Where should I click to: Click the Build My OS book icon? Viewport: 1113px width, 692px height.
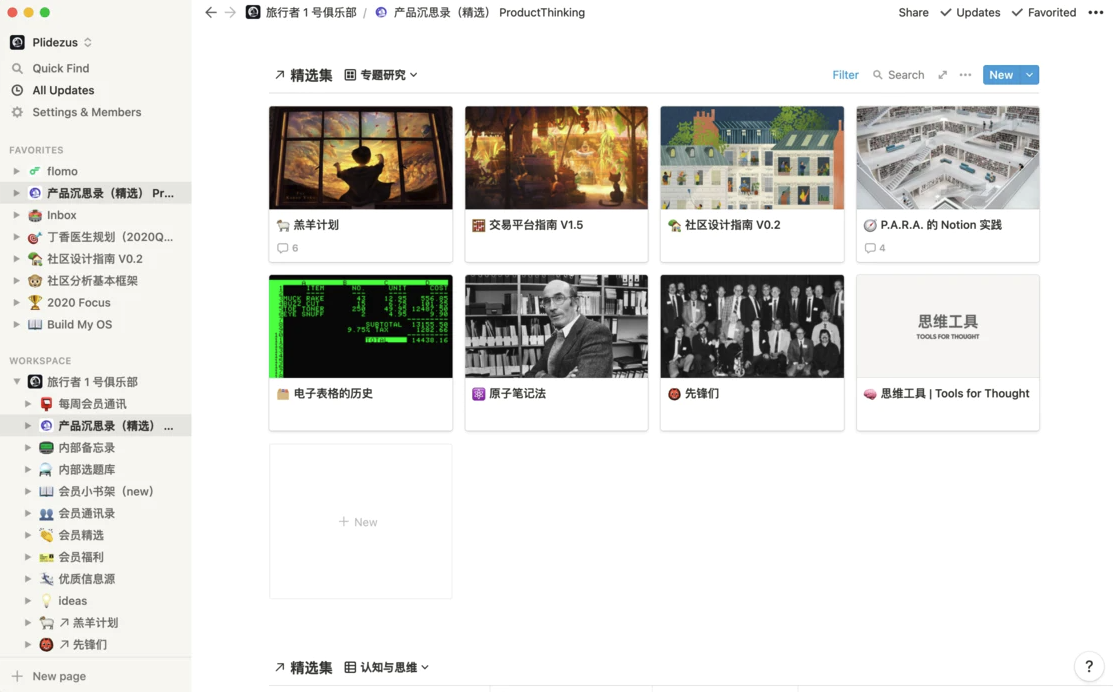click(35, 324)
